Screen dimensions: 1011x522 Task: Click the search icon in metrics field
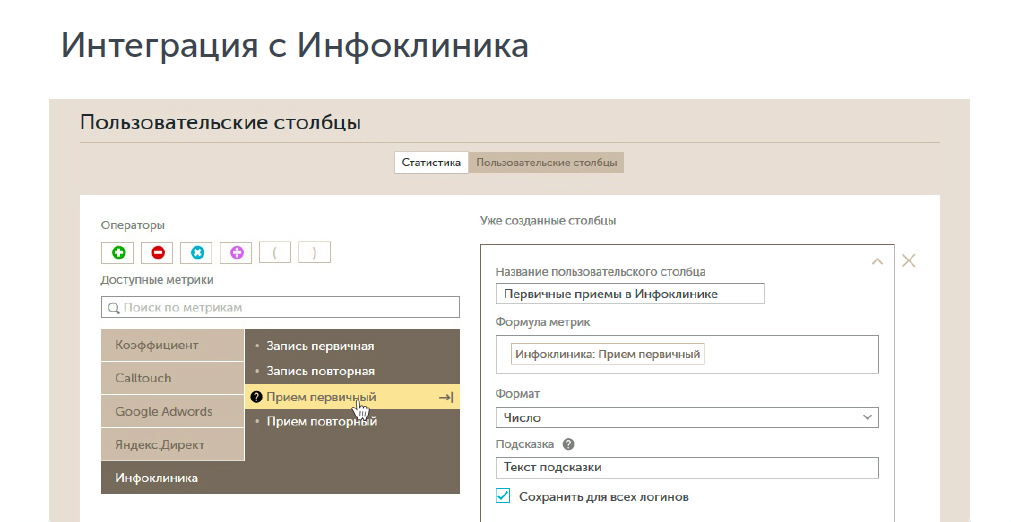click(x=113, y=308)
